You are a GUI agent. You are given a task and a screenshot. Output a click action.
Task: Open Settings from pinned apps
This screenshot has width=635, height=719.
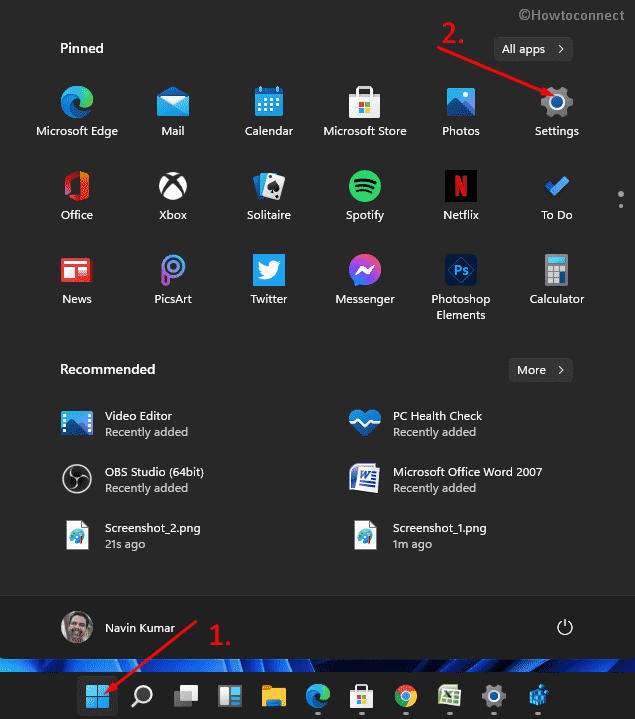[x=557, y=111]
